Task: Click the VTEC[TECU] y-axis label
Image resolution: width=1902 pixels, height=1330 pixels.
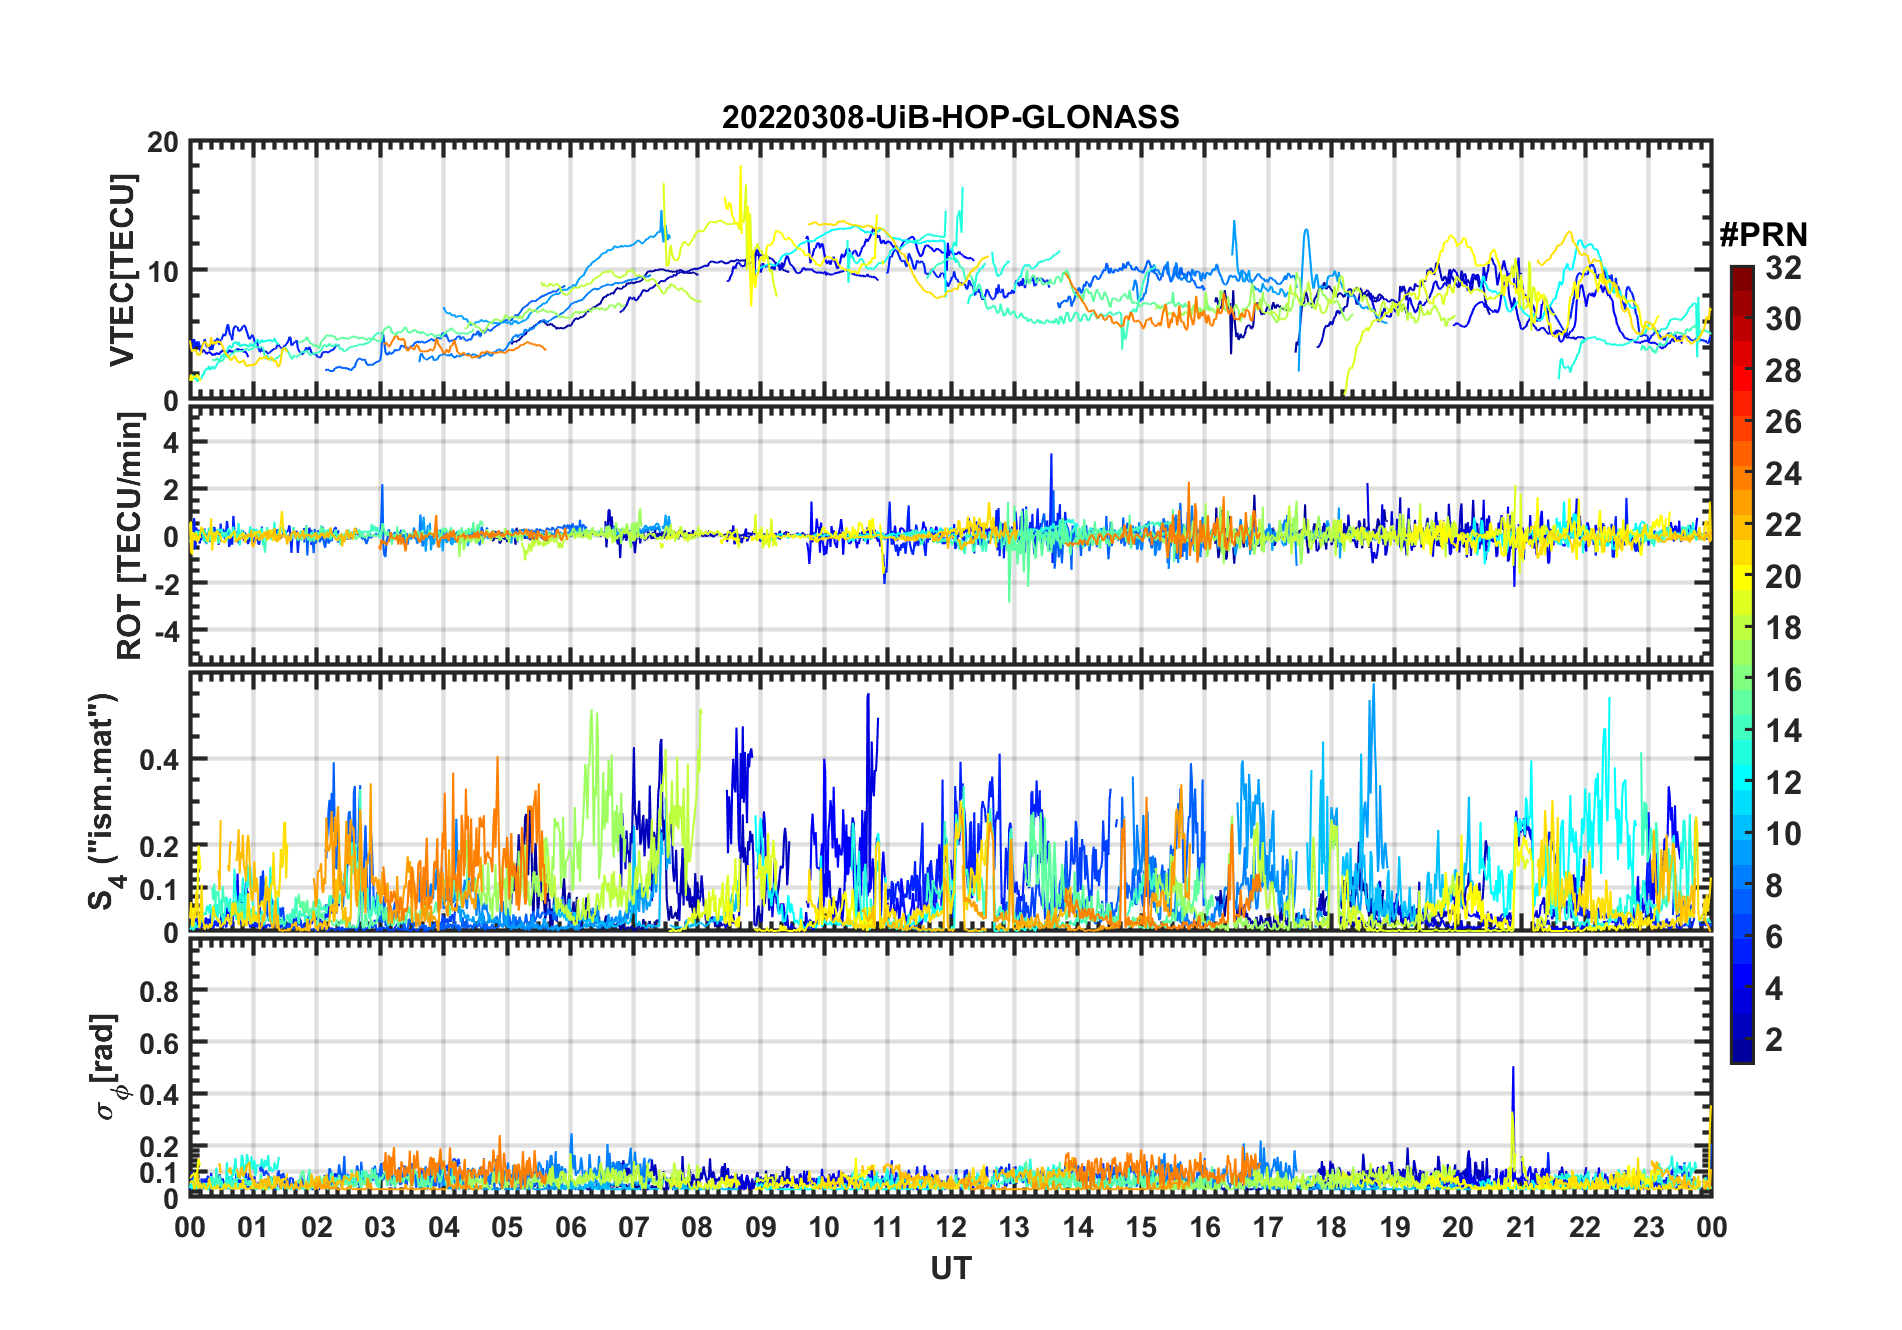Action: (x=122, y=270)
